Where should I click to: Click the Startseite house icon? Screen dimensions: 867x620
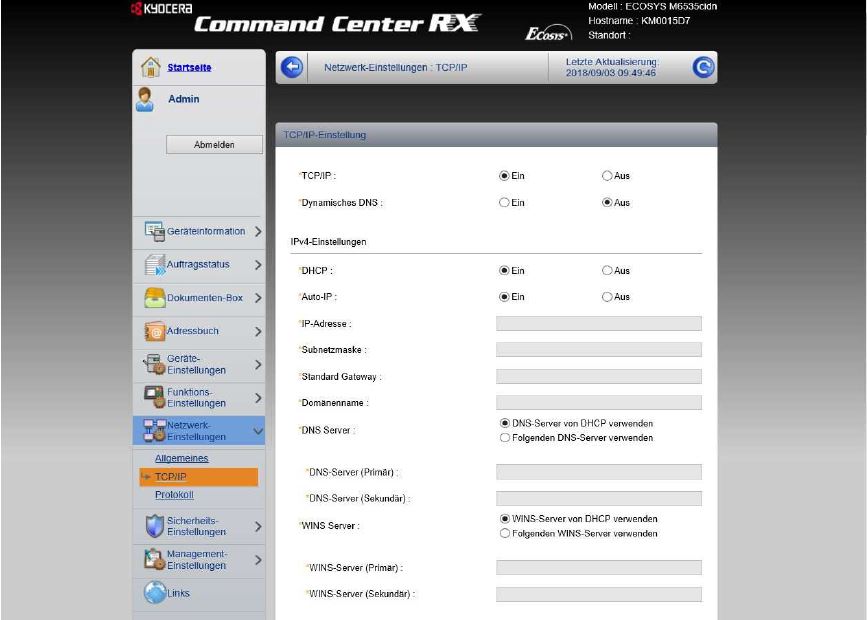pyautogui.click(x=150, y=67)
